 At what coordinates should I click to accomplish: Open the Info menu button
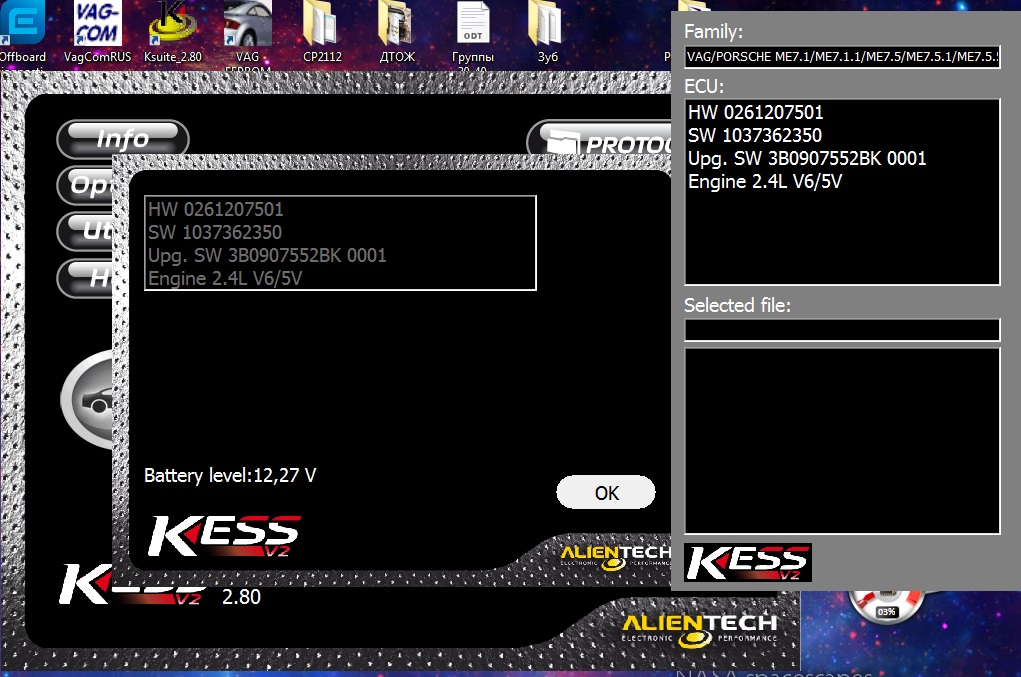tap(123, 139)
